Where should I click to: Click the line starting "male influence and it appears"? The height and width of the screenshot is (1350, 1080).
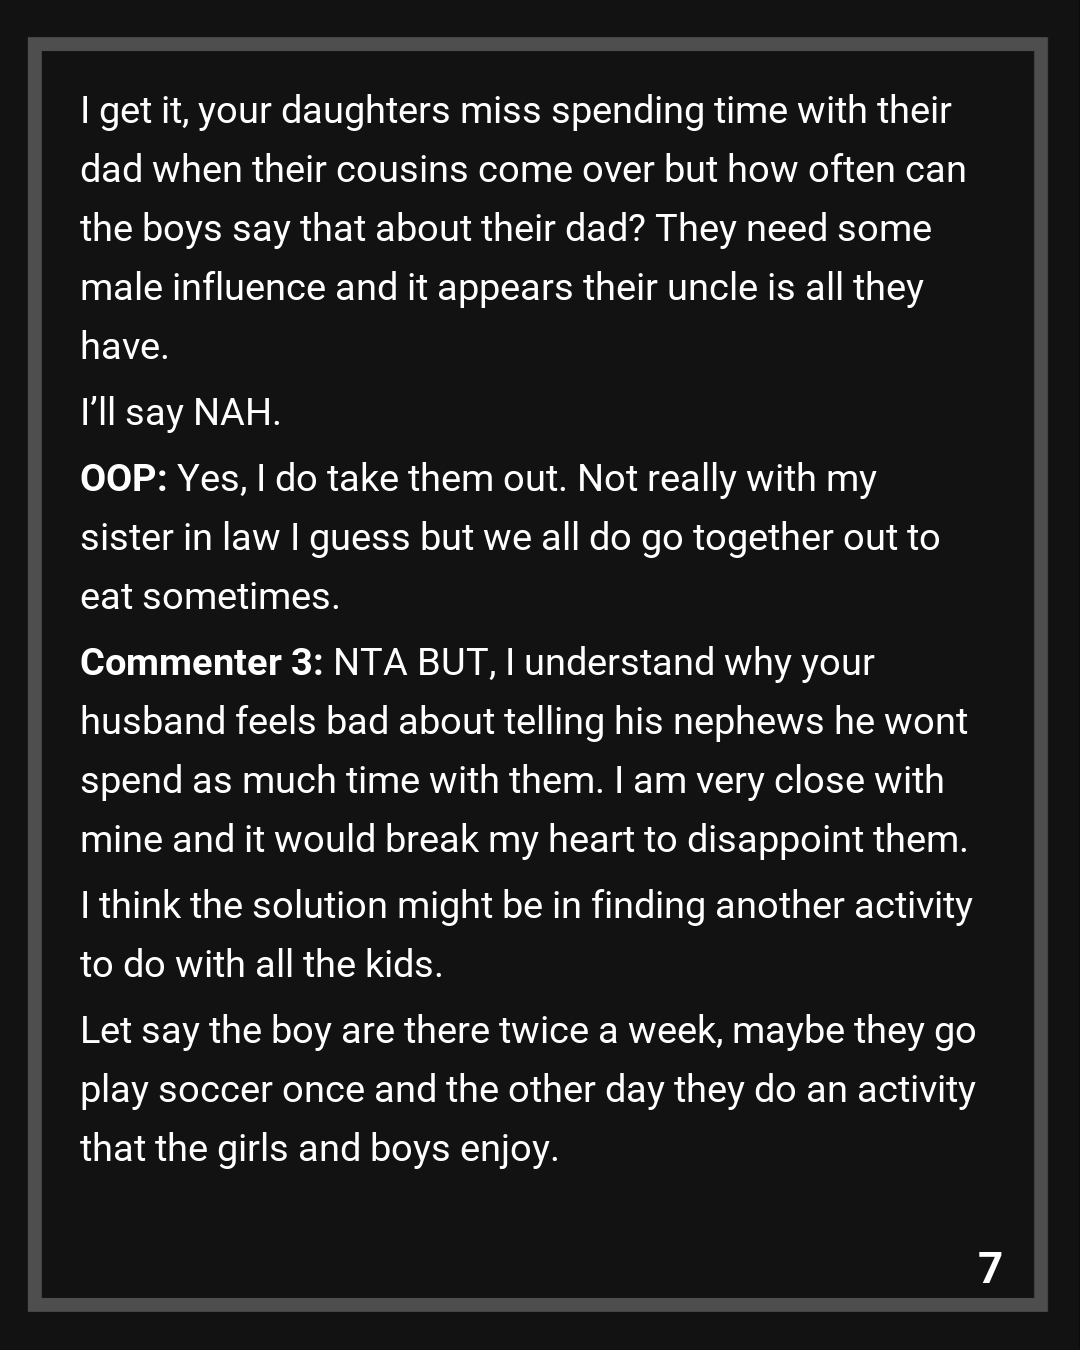501,288
